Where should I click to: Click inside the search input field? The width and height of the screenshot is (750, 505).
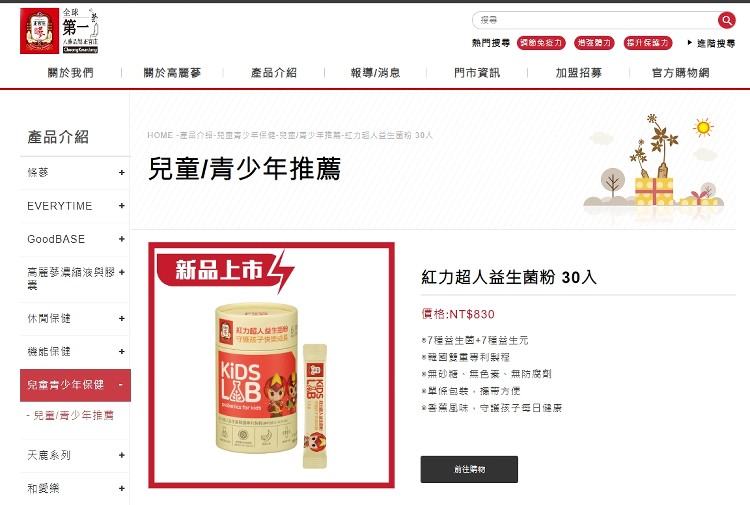pos(595,20)
